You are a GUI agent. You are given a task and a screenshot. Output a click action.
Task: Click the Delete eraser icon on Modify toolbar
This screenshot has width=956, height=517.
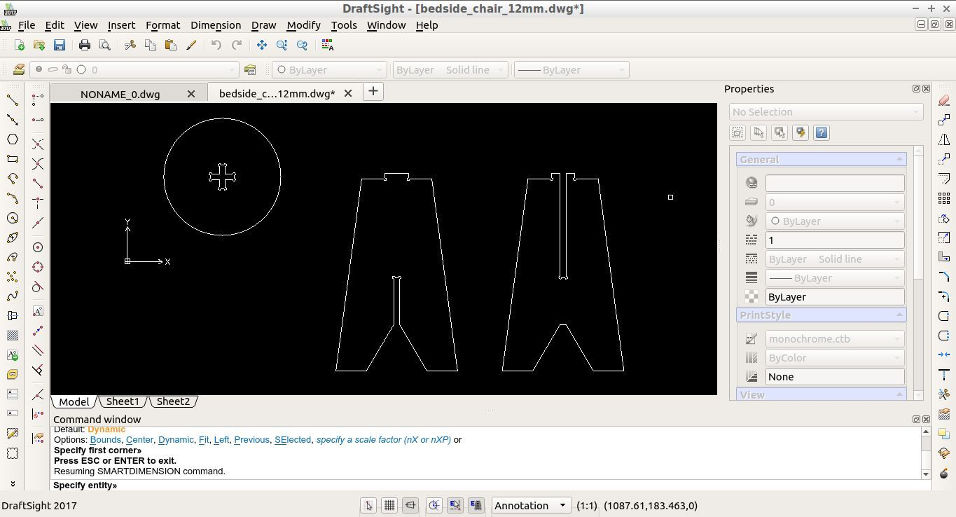pyautogui.click(x=944, y=100)
